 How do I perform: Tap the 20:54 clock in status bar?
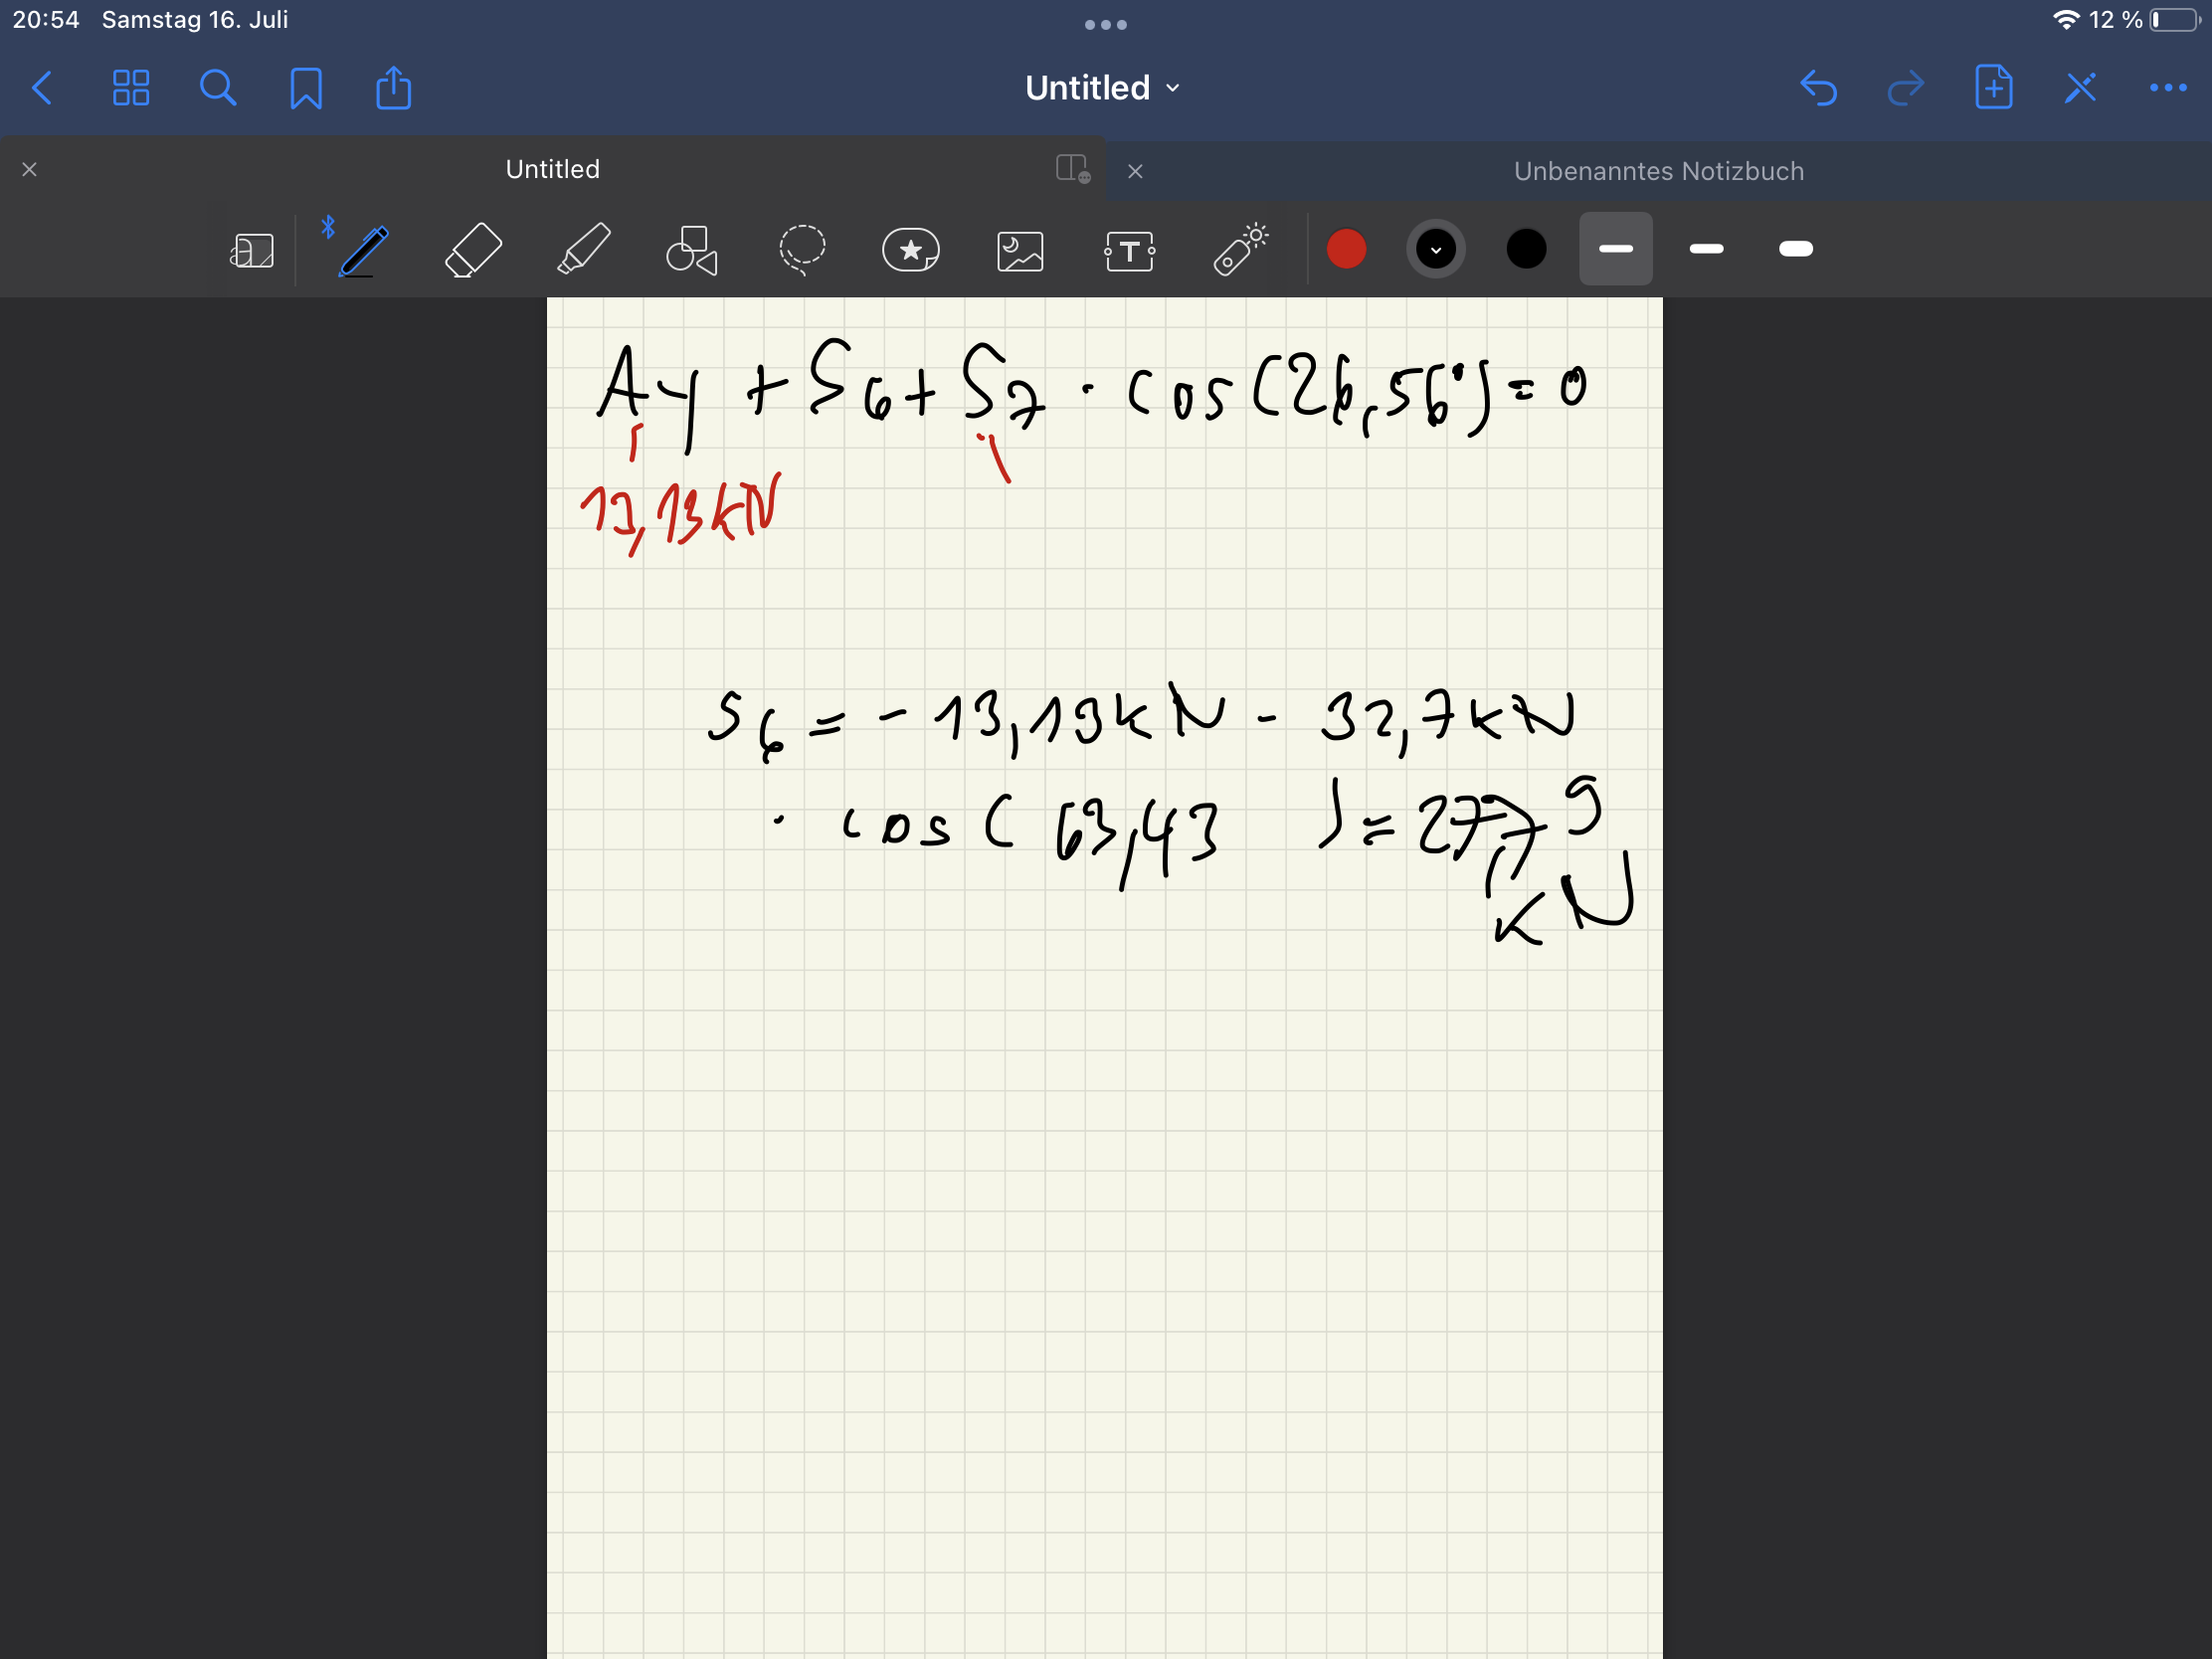click(x=46, y=20)
